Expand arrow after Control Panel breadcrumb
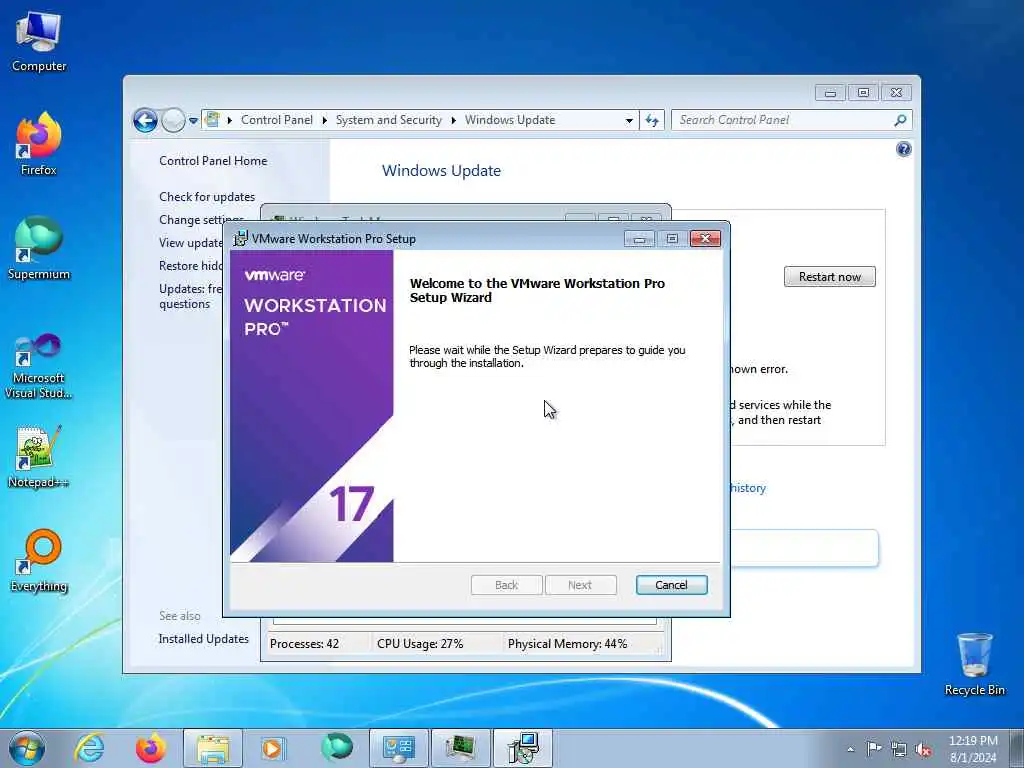 (x=325, y=120)
